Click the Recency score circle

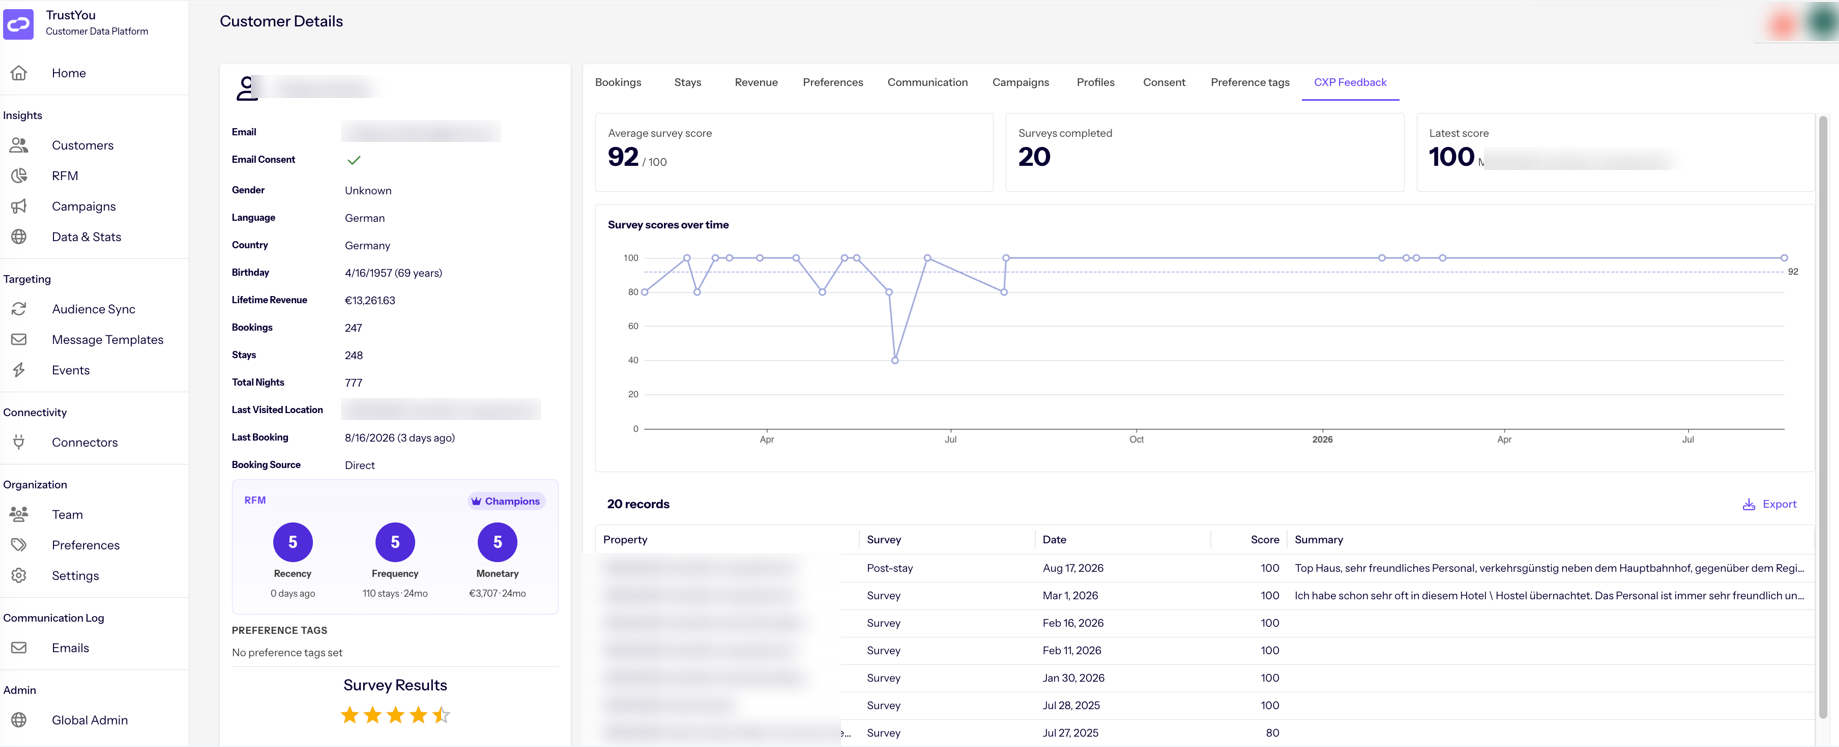tap(293, 542)
